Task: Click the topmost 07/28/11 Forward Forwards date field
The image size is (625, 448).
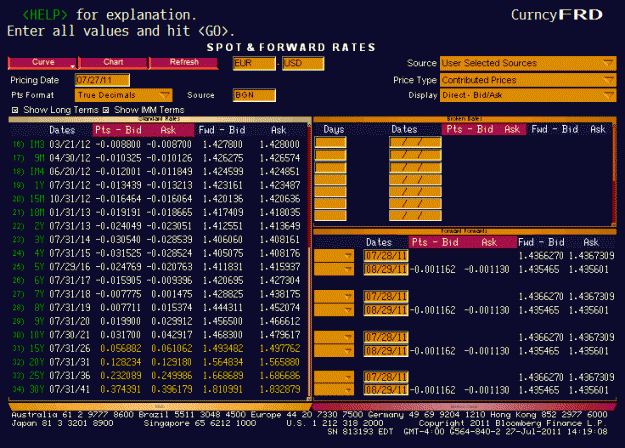Action: 386,255
